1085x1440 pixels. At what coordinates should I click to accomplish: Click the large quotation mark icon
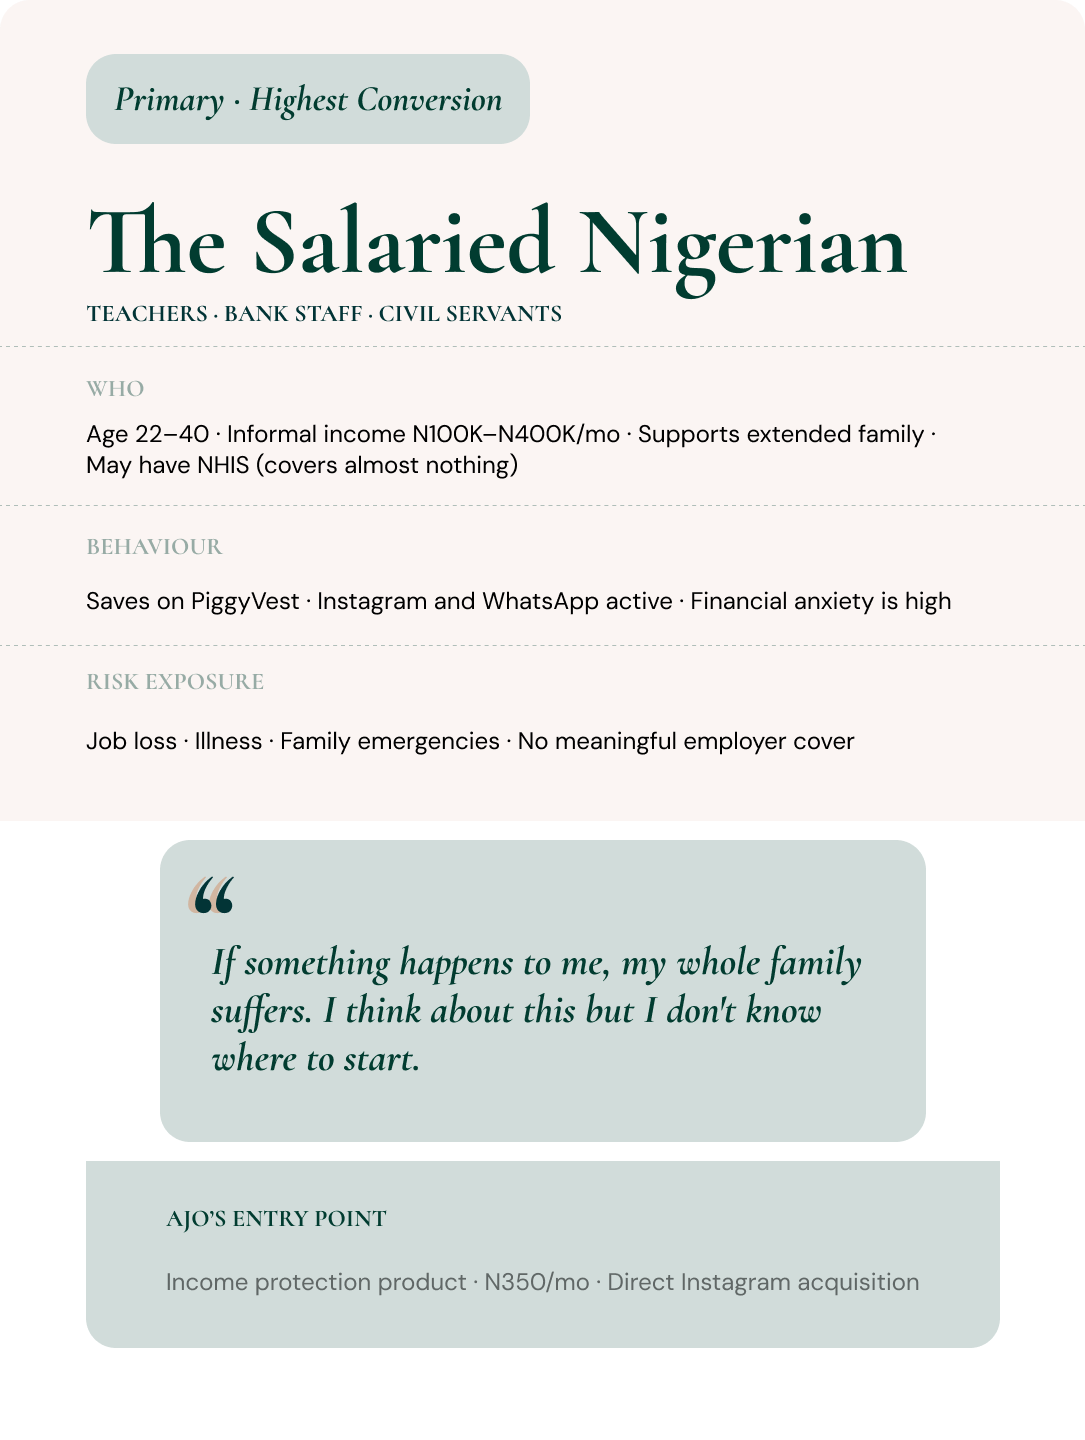[212, 895]
